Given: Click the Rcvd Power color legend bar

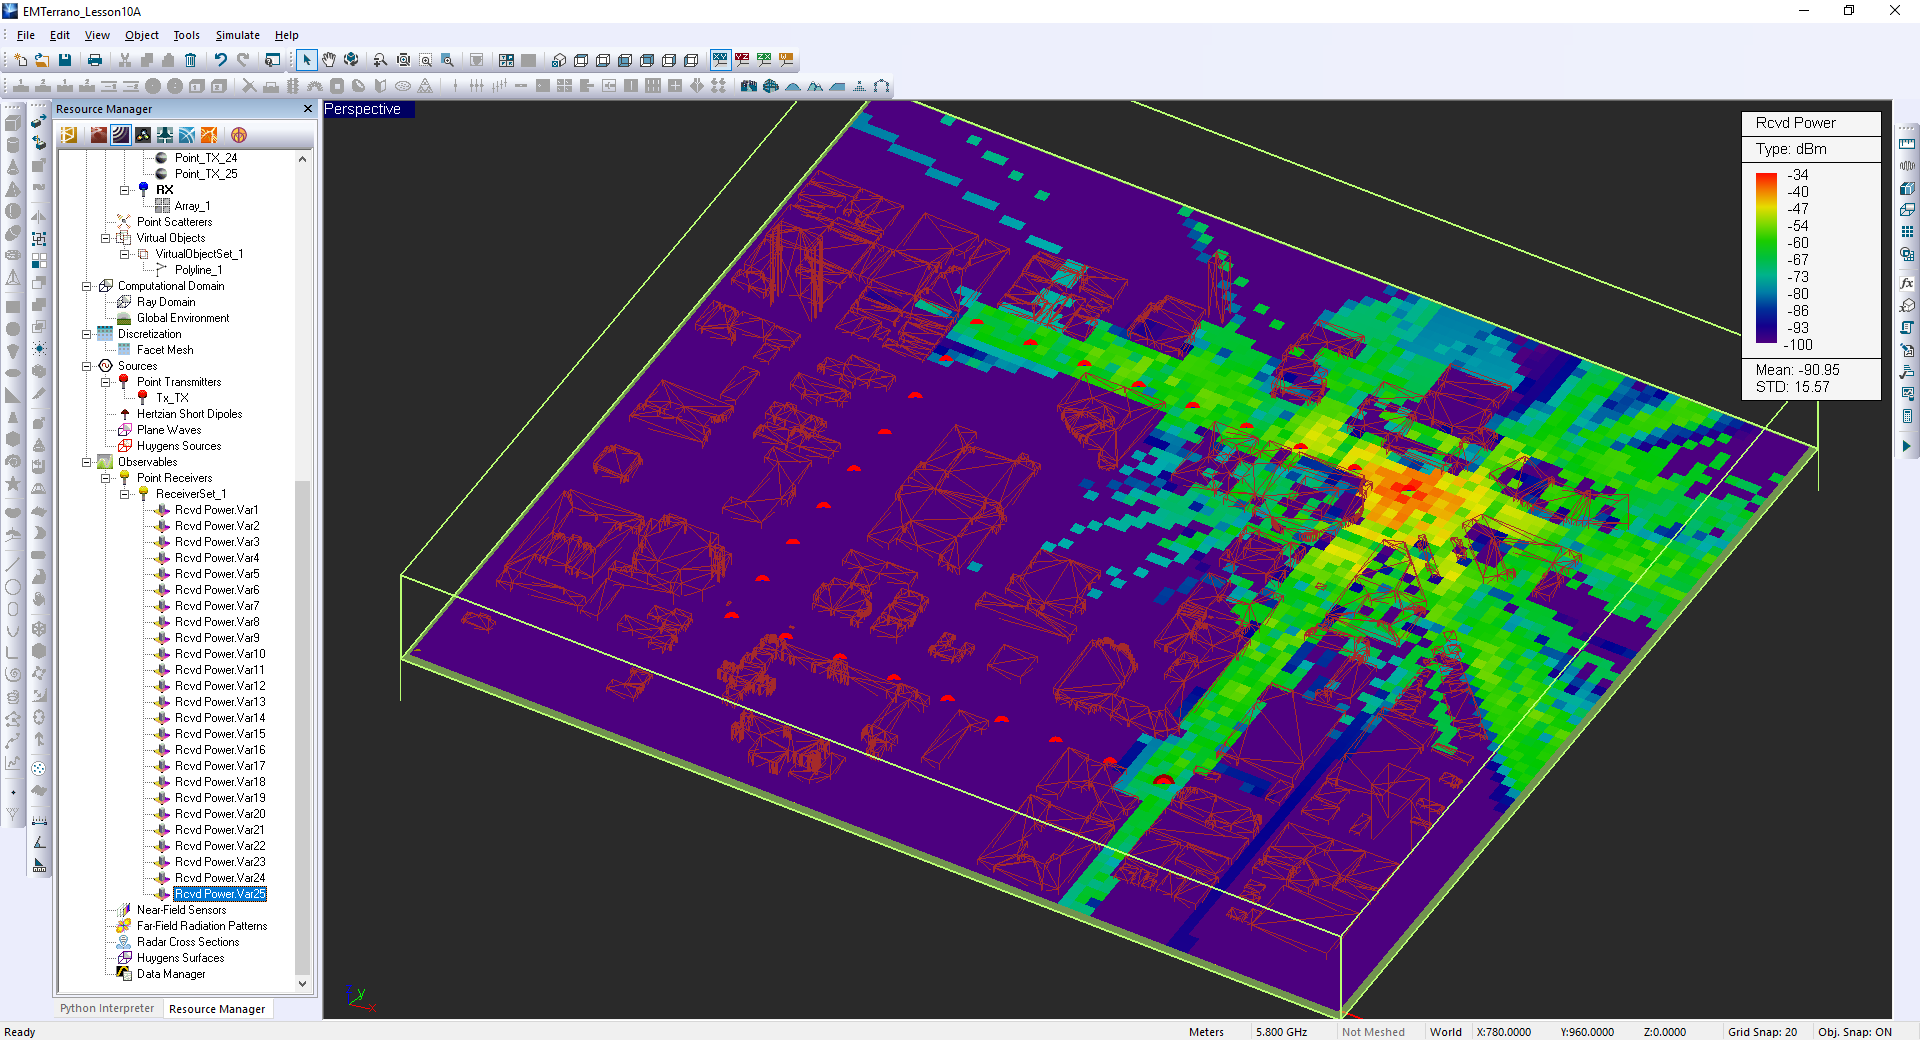Looking at the screenshot, I should tap(1766, 258).
